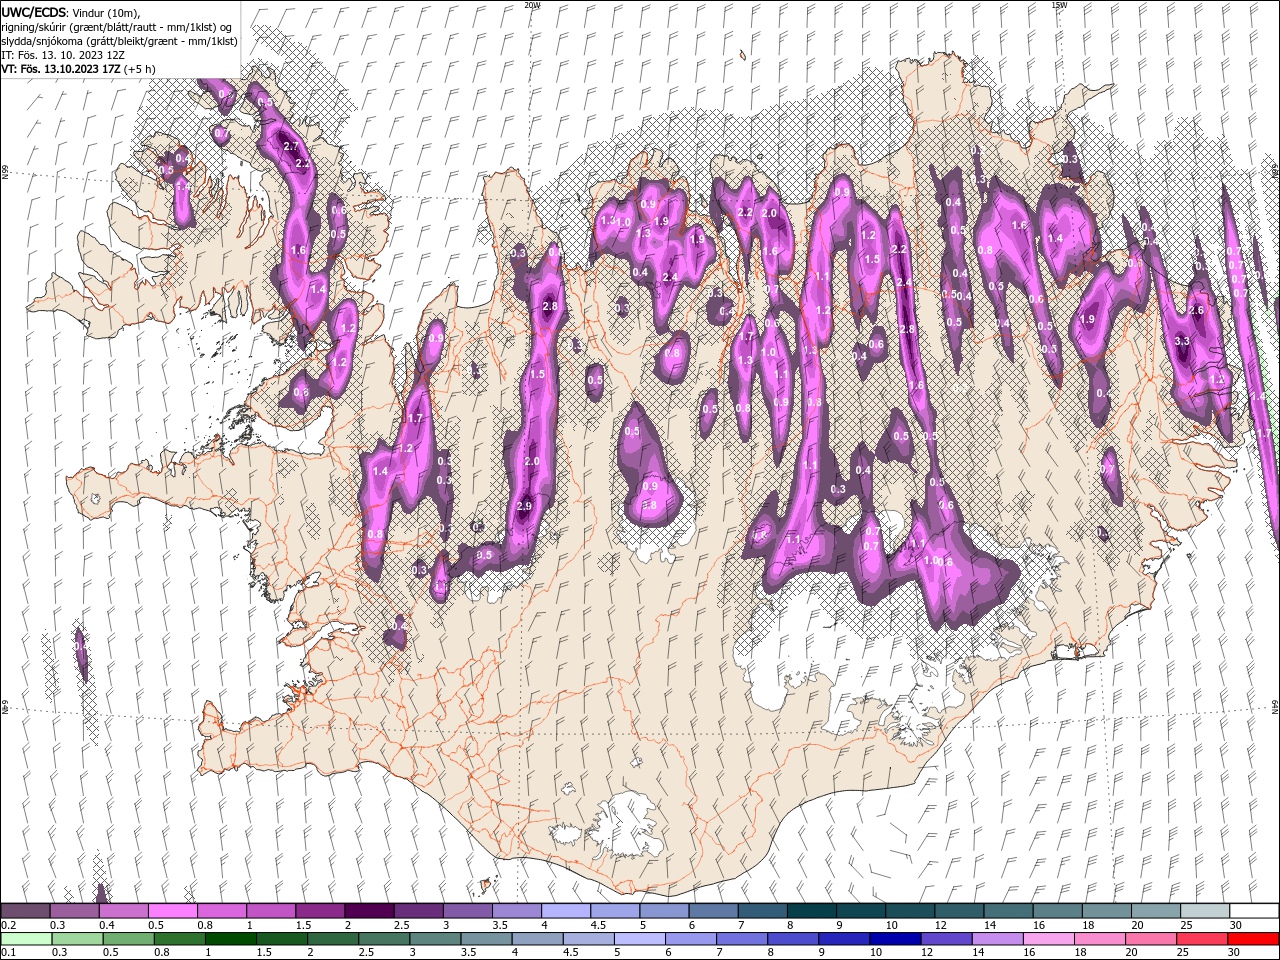This screenshot has height=960, width=1280.
Task: Click the 2.7 precipitation value on the map
Action: [291, 146]
